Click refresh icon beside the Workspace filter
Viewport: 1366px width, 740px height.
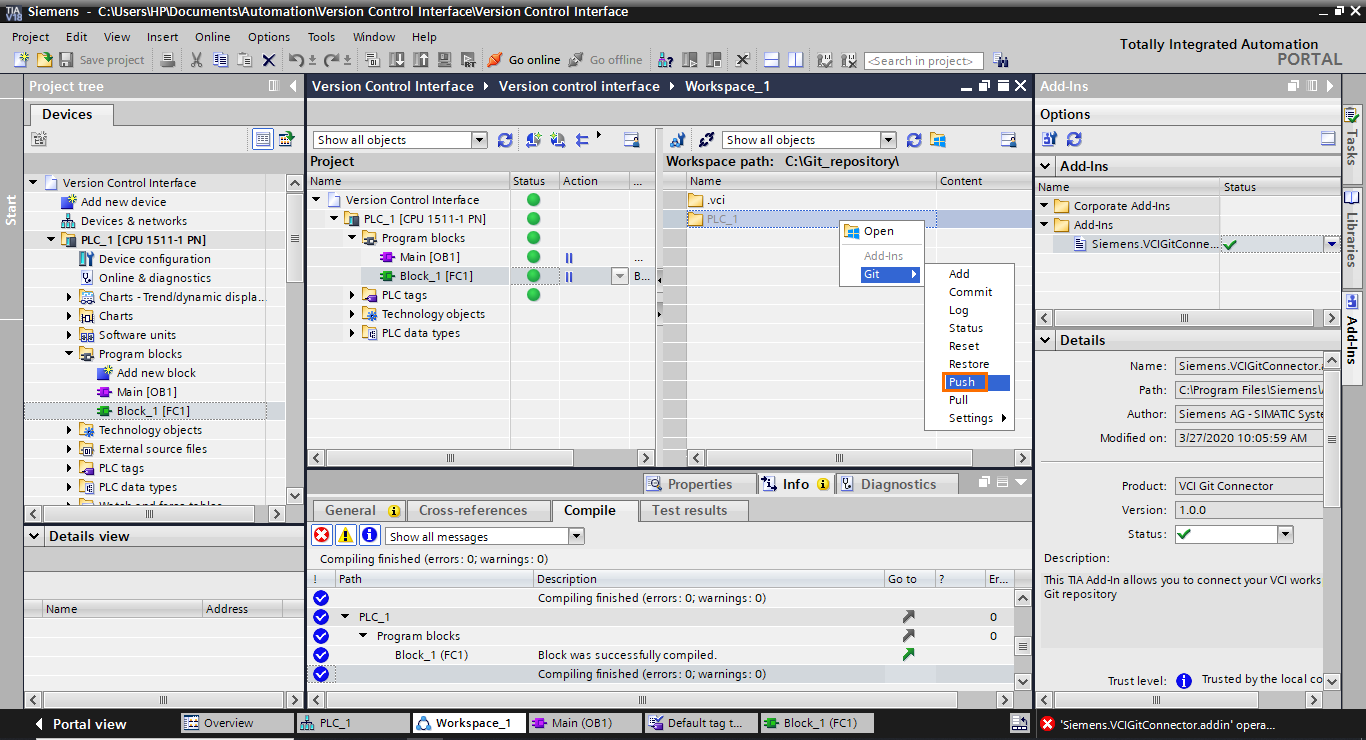(914, 140)
